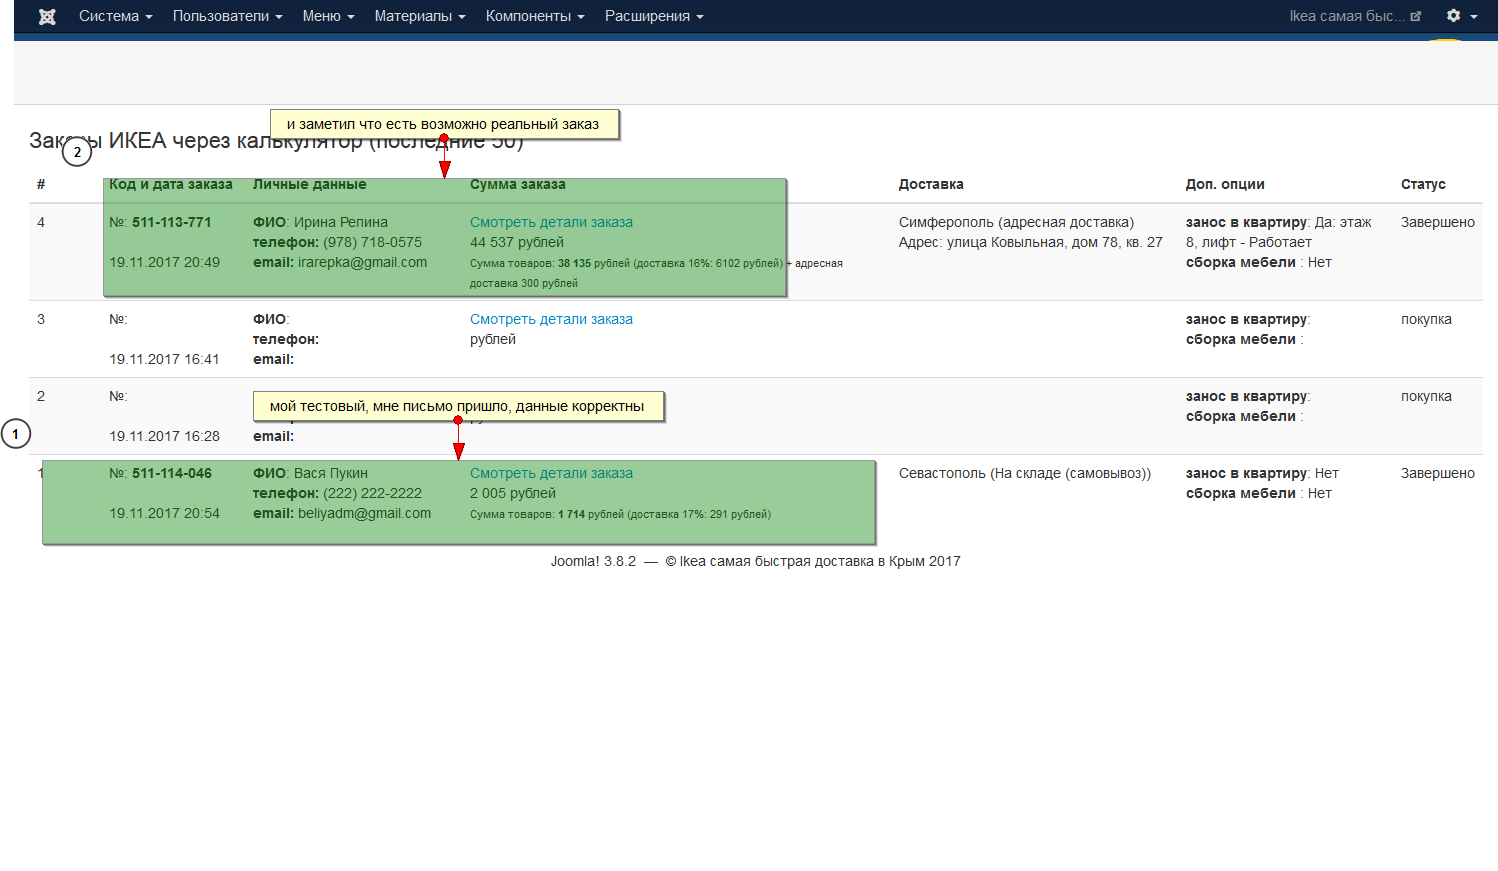Open order details for order 511-114-046
Screen dimensions: 1498x871
[x=551, y=473]
